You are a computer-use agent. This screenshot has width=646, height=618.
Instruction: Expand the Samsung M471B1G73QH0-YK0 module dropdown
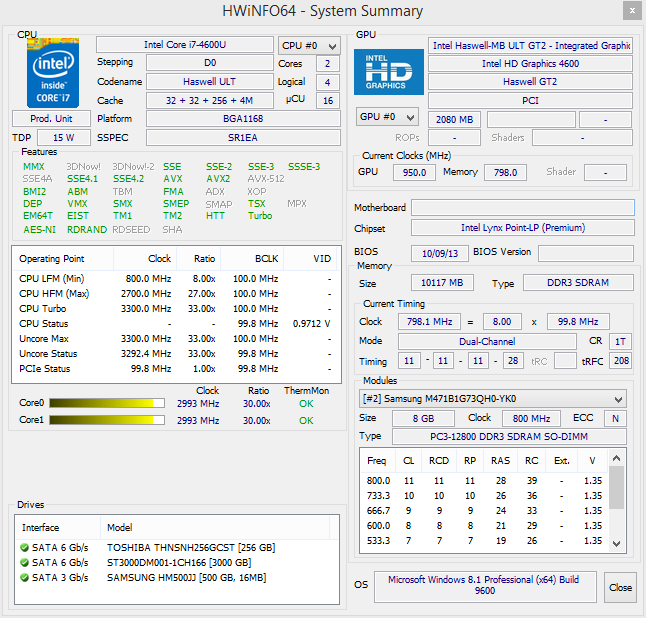493,399
